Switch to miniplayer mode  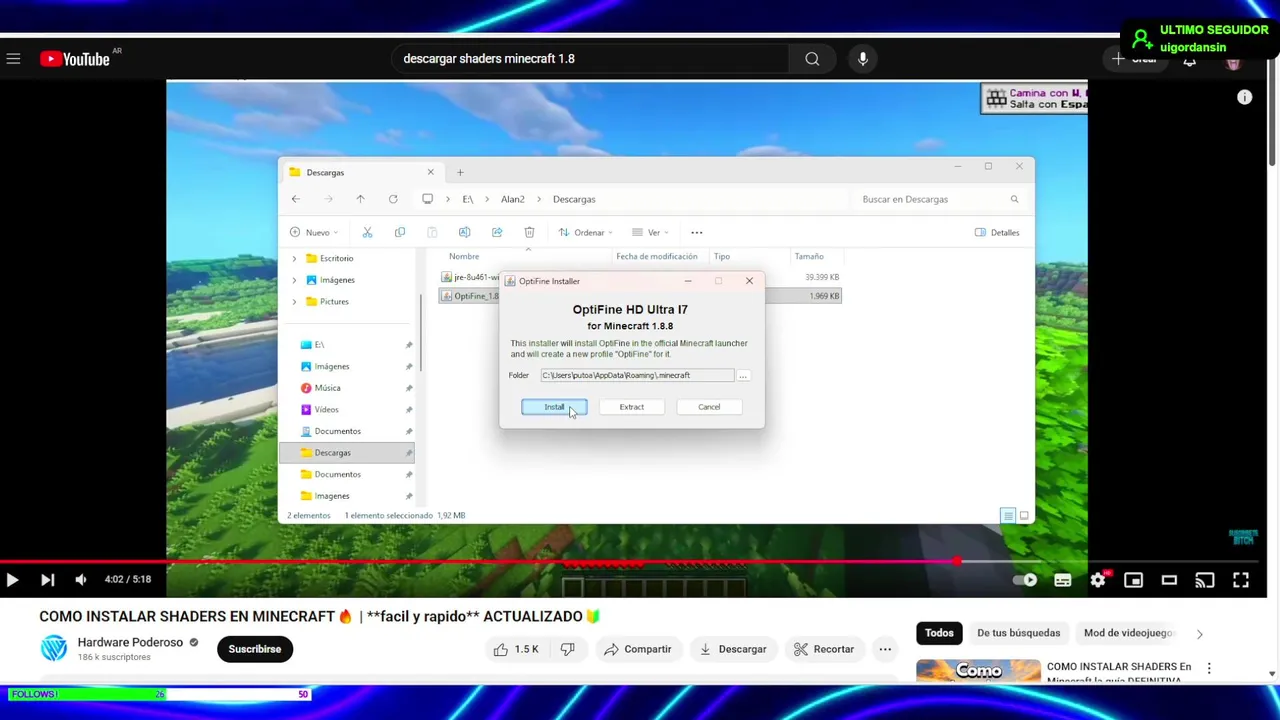(x=1133, y=580)
